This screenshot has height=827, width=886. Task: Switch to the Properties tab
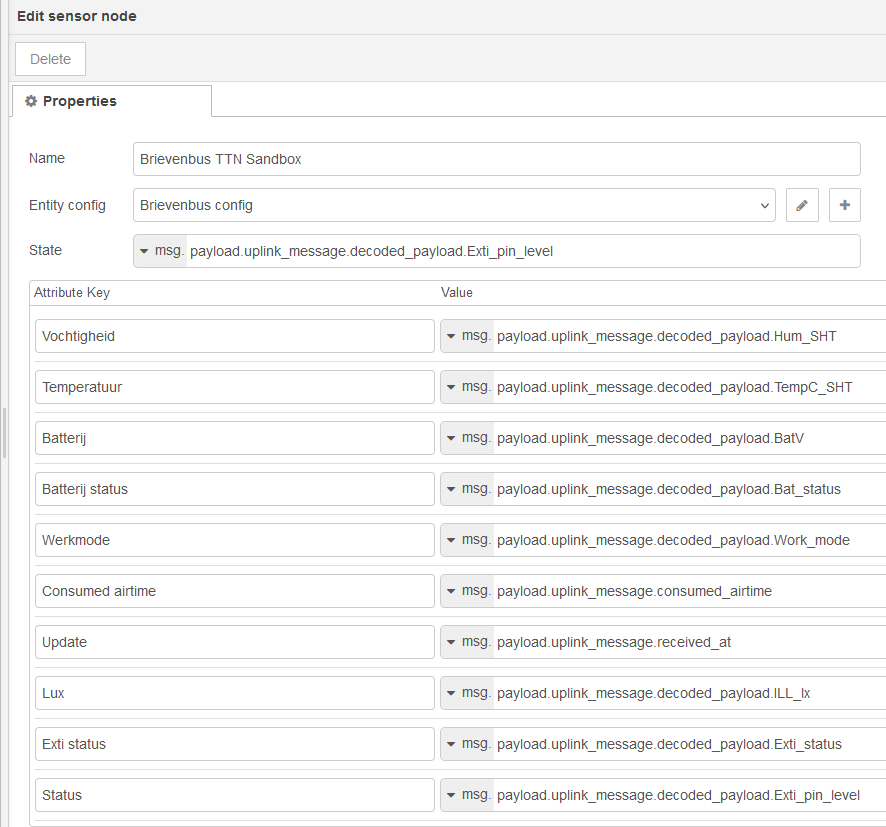pos(112,101)
